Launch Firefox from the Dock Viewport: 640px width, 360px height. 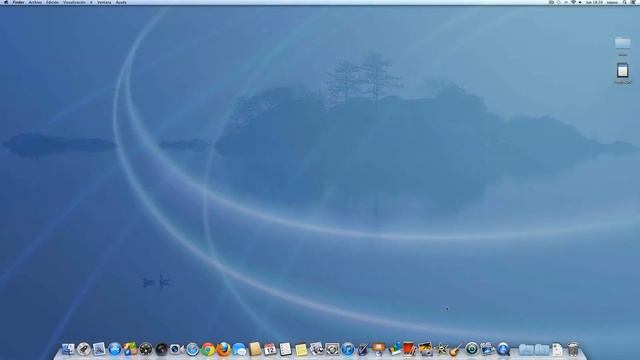[223, 349]
